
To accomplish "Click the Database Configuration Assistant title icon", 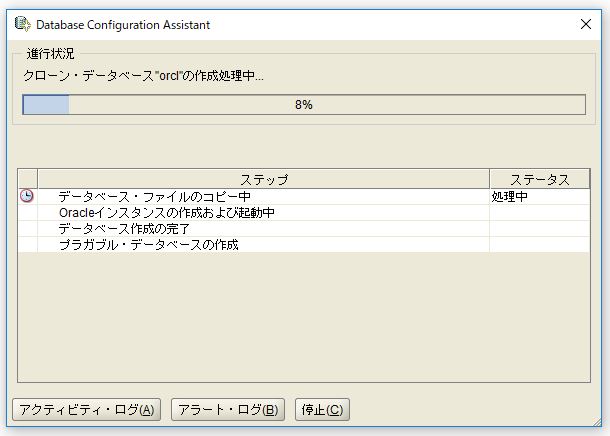I will coord(23,24).
